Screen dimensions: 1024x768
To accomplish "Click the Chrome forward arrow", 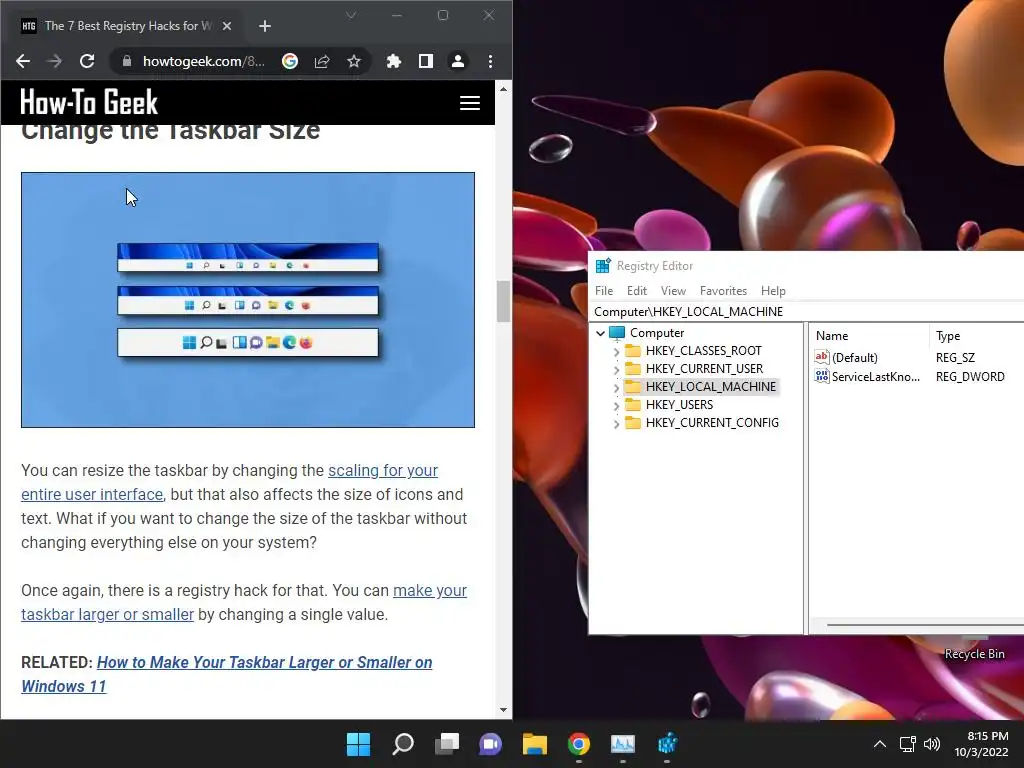I will tap(55, 61).
